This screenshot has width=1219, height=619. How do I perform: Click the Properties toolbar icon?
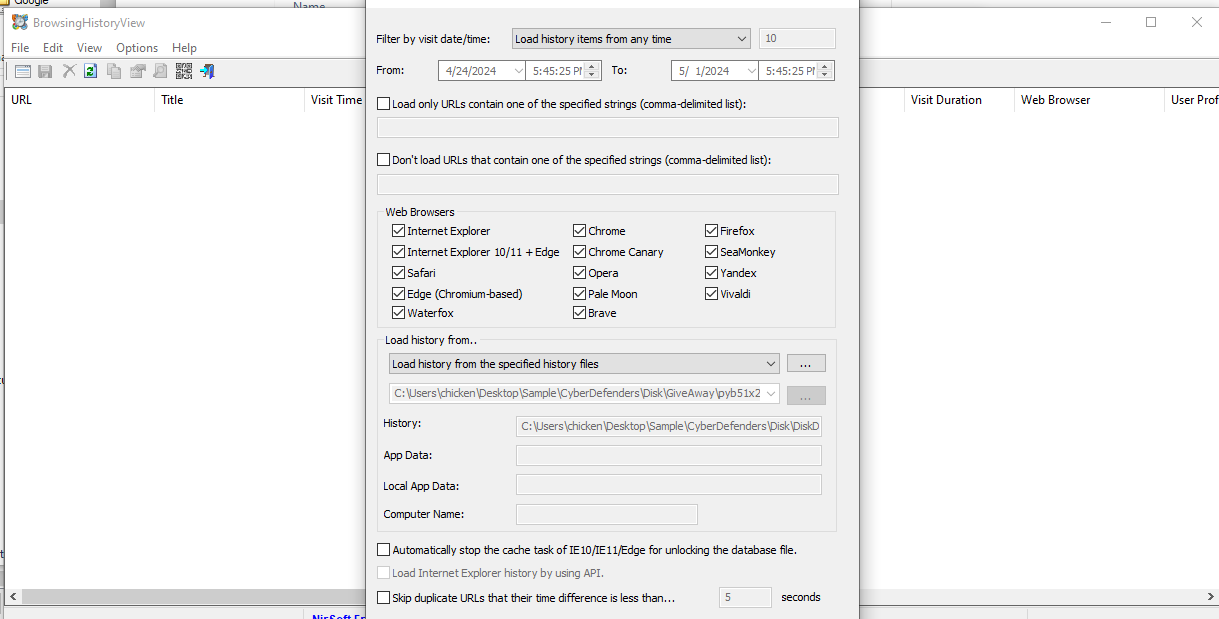coord(137,71)
